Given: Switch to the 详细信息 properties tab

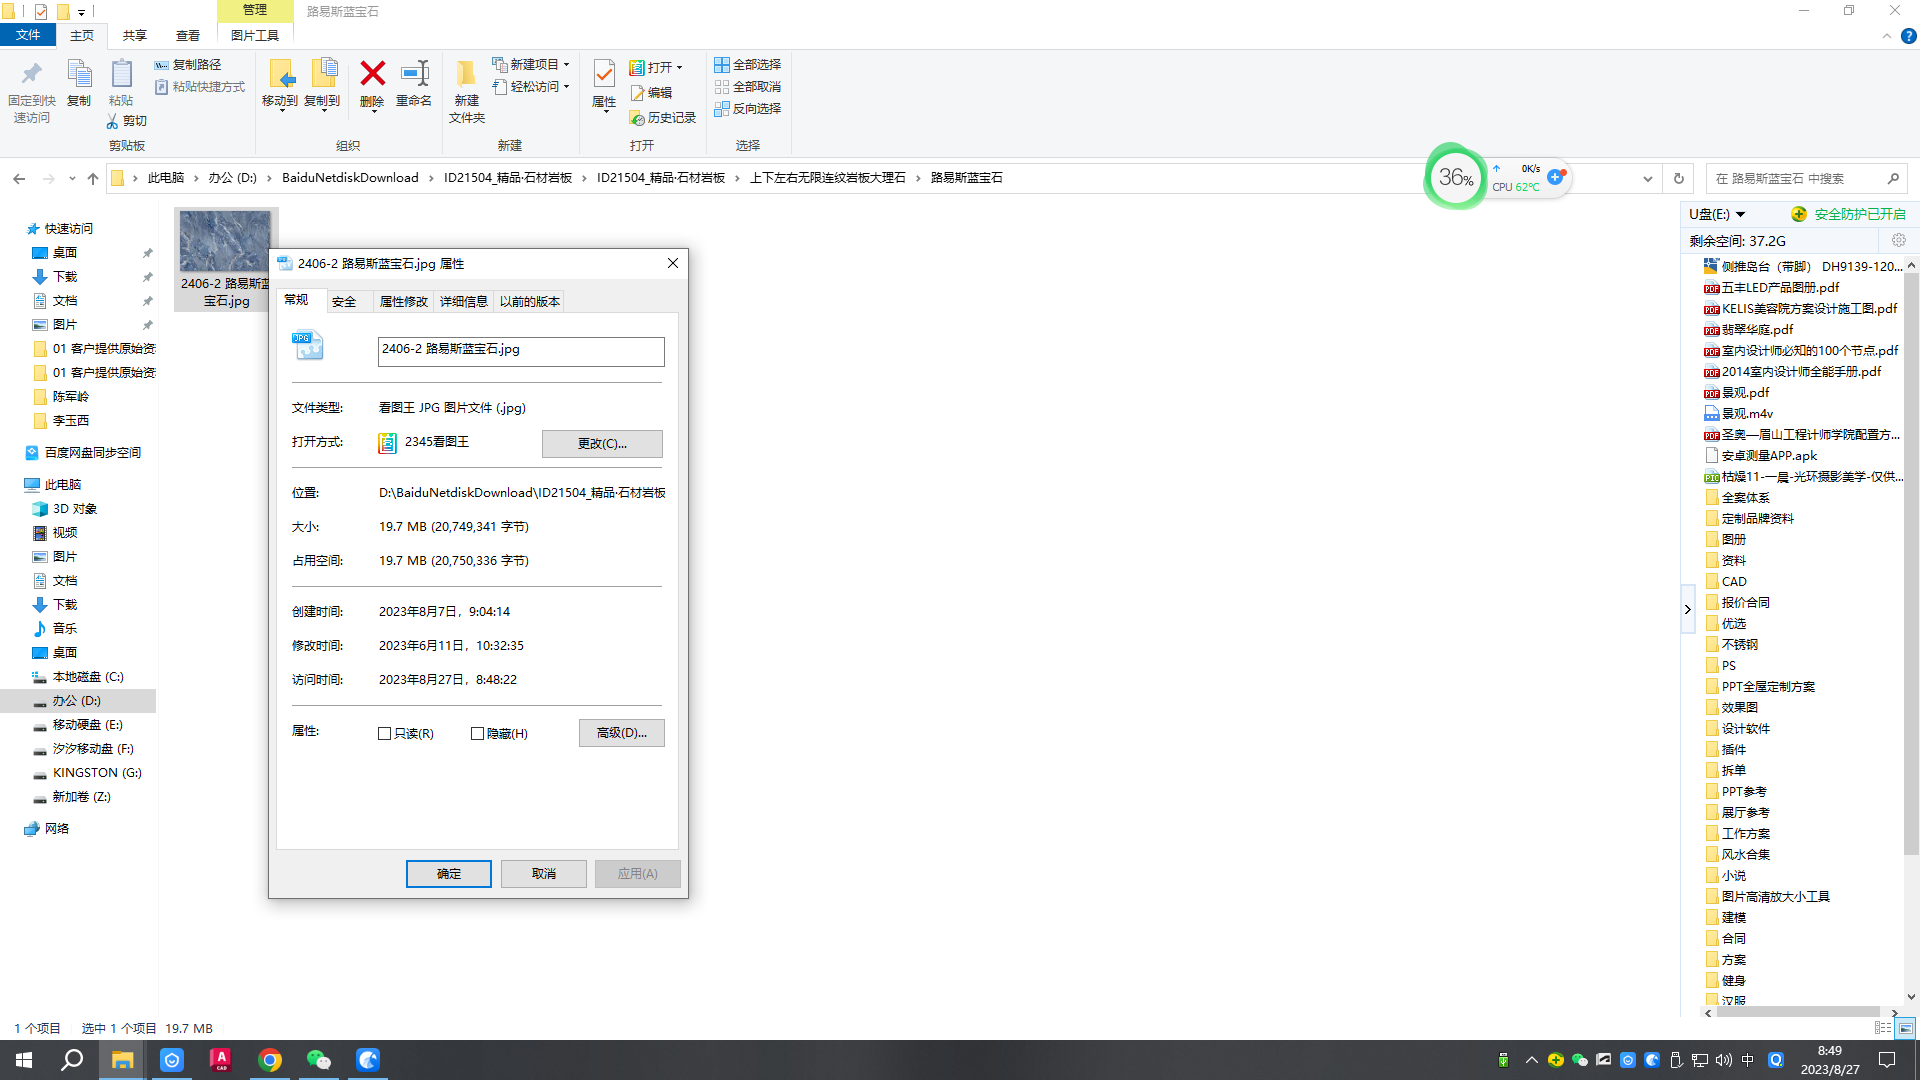Looking at the screenshot, I should [x=463, y=302].
